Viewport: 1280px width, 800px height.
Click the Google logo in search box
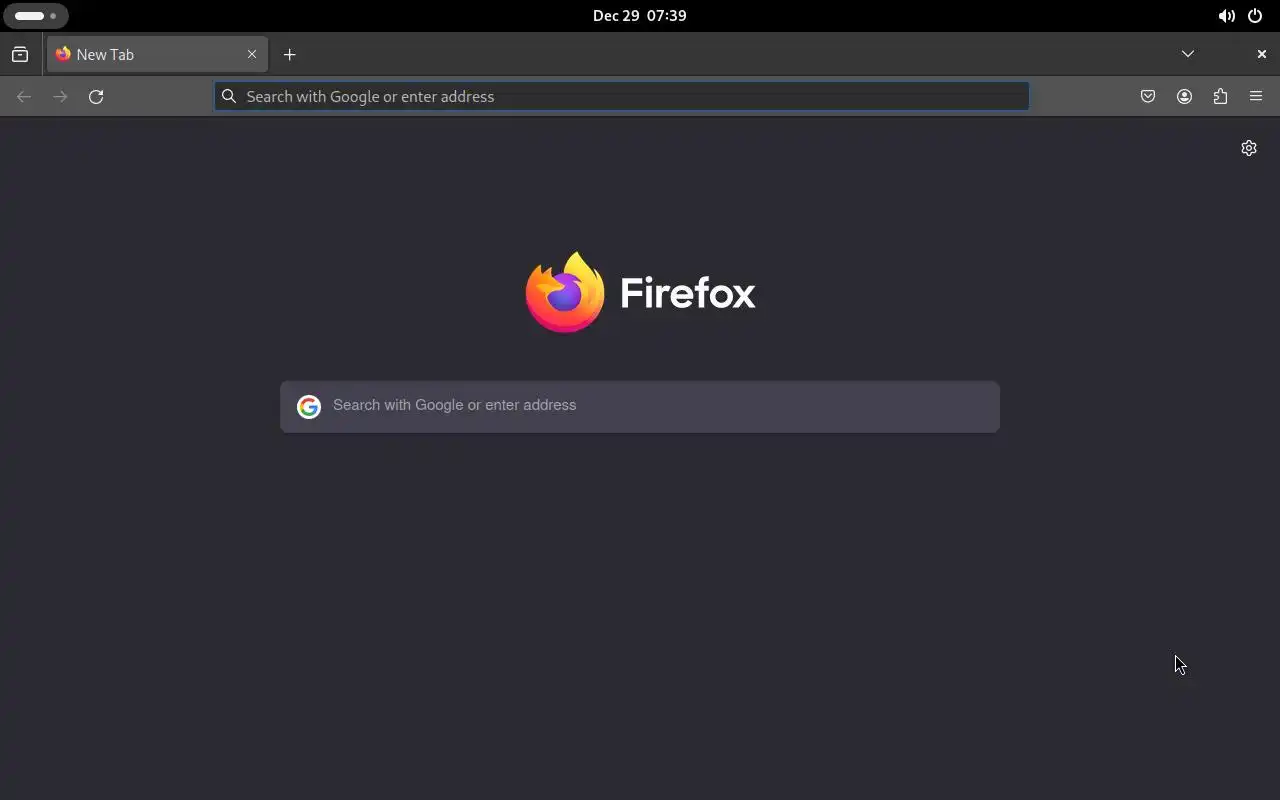(308, 406)
